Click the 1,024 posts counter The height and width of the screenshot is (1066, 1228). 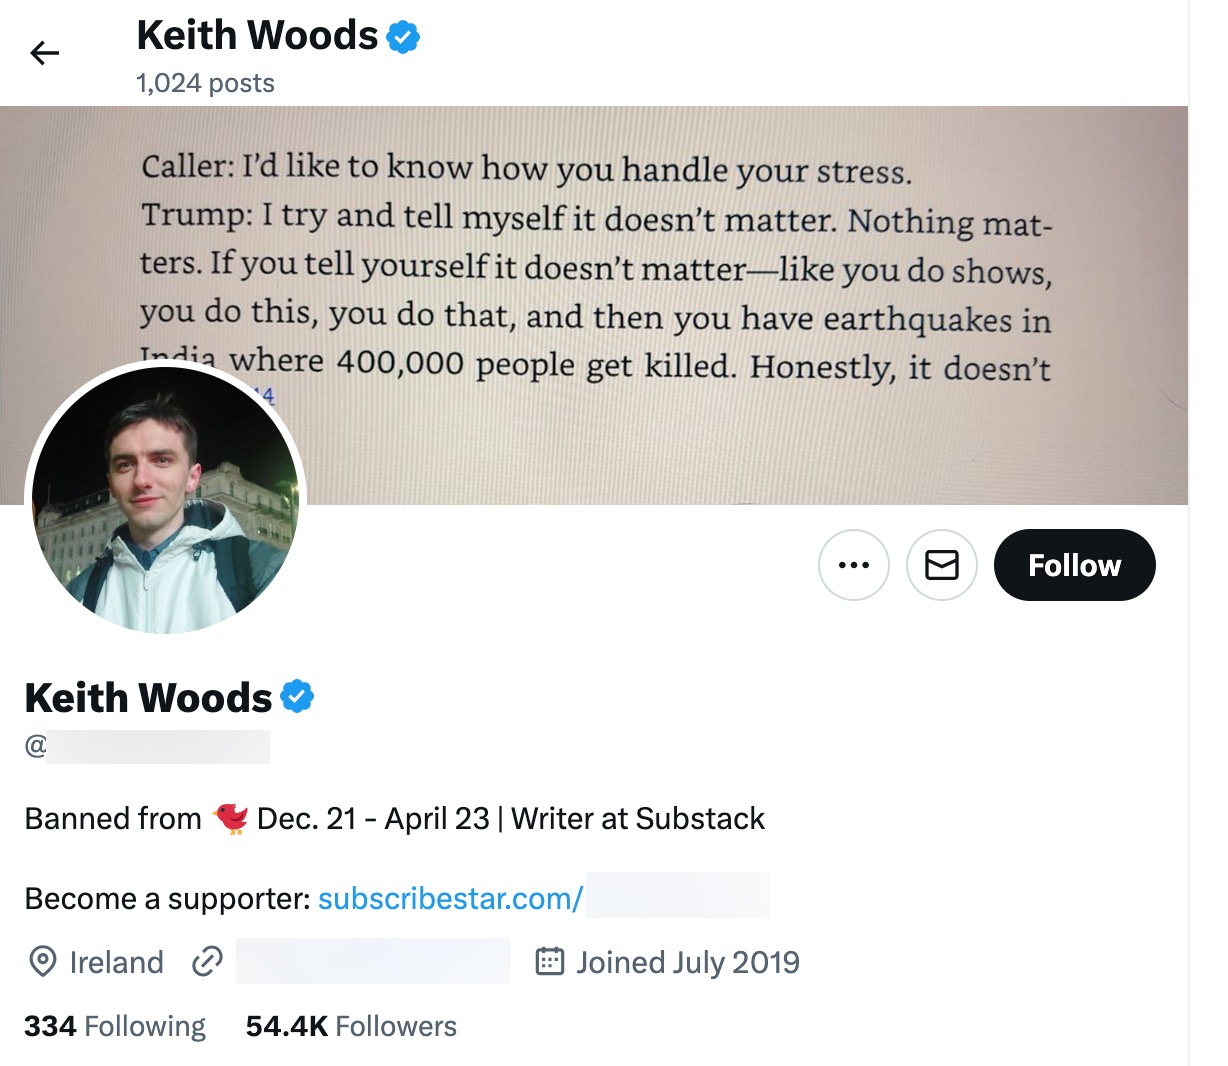click(x=205, y=82)
